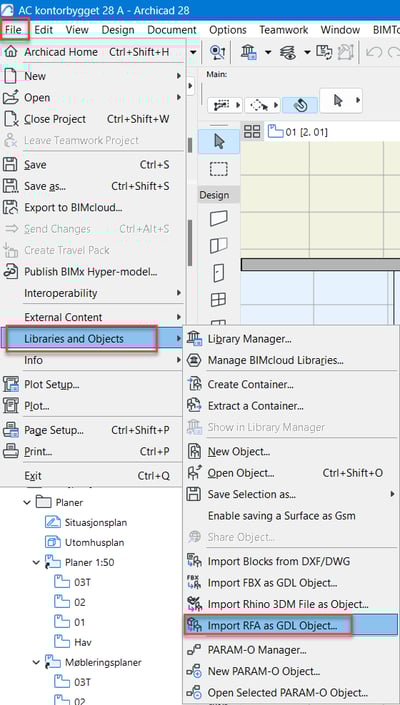
Task: Open Situasjonsplan in the navigator tree
Action: click(x=96, y=522)
